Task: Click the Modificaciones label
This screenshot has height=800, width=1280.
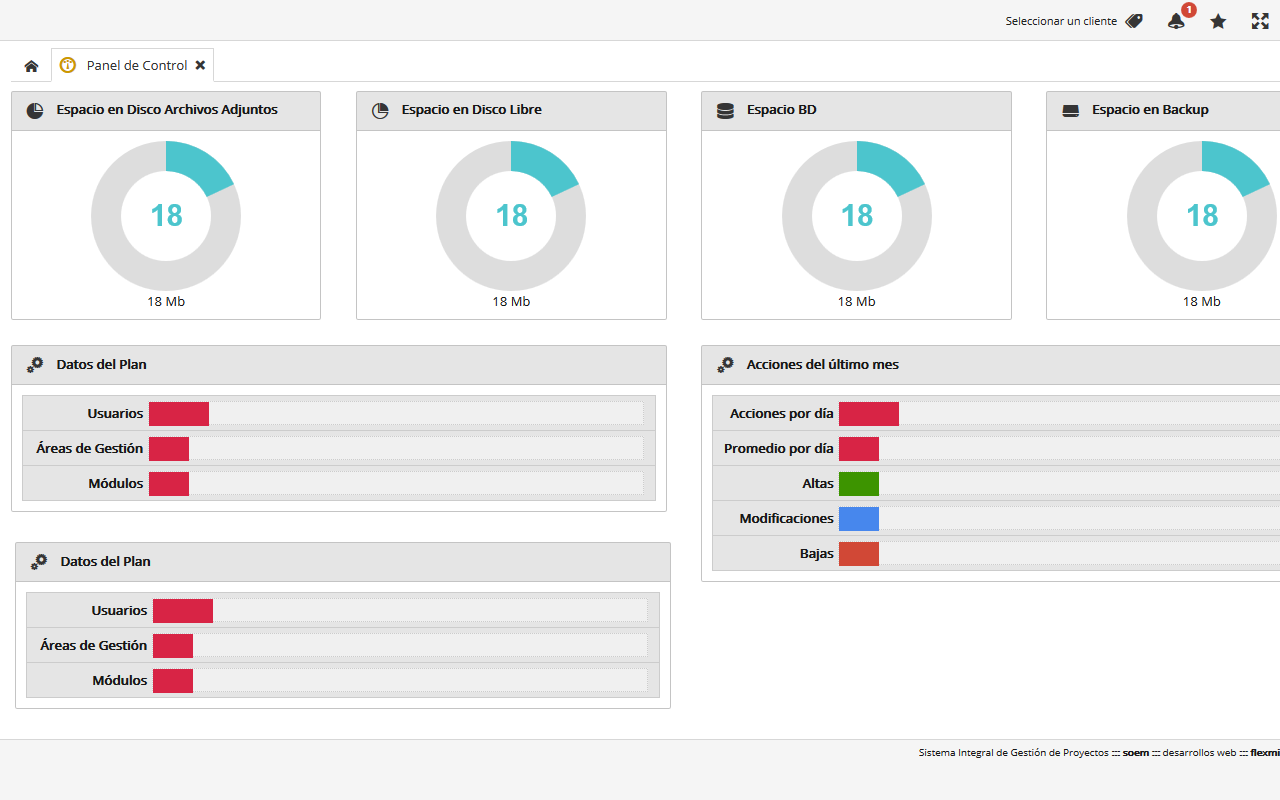Action: (787, 518)
